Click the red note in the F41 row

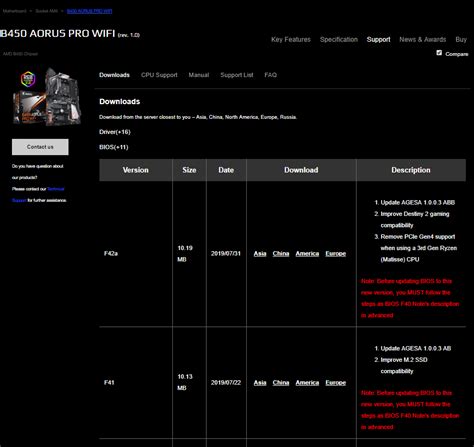coord(410,410)
